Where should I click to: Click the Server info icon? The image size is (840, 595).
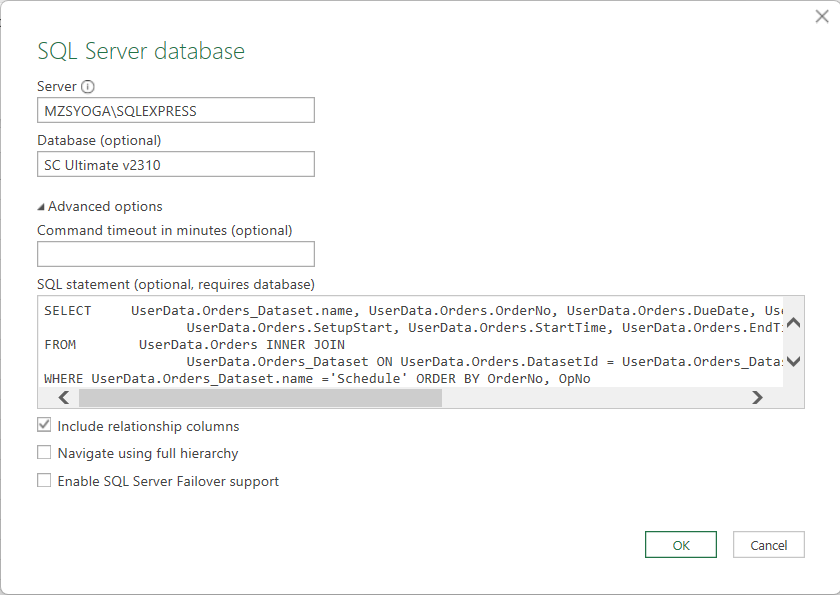pos(87,87)
